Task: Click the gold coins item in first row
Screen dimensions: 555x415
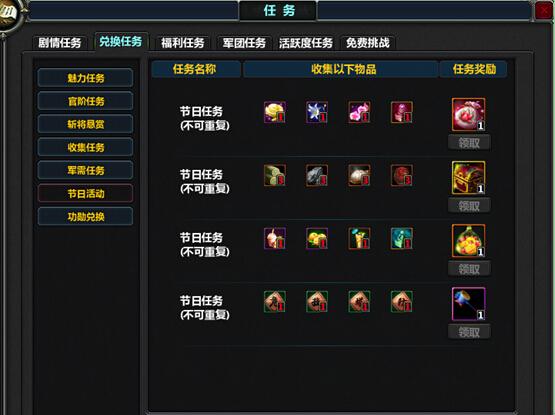Action: [x=275, y=112]
